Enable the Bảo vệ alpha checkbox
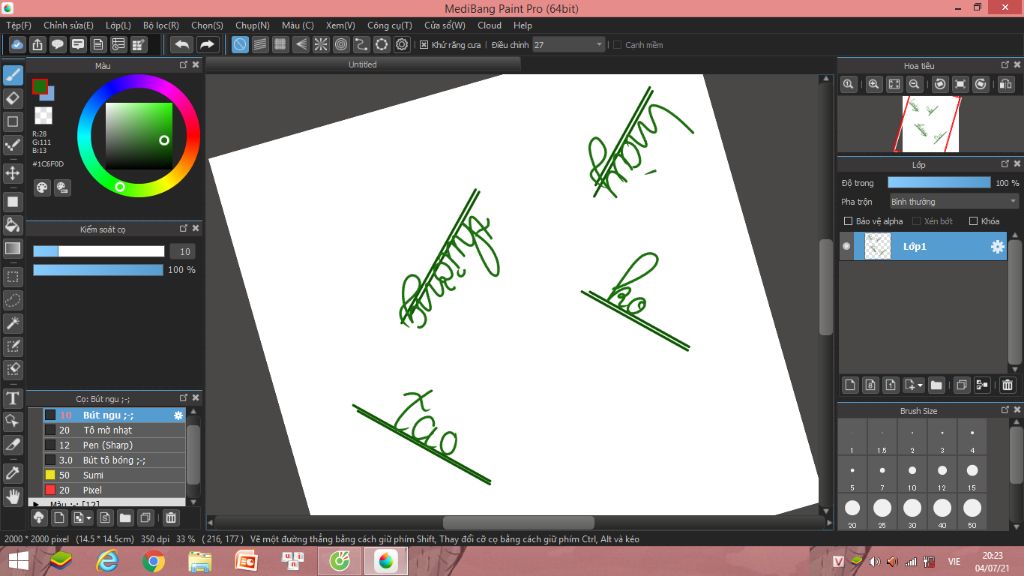The height and width of the screenshot is (576, 1024). [x=849, y=221]
